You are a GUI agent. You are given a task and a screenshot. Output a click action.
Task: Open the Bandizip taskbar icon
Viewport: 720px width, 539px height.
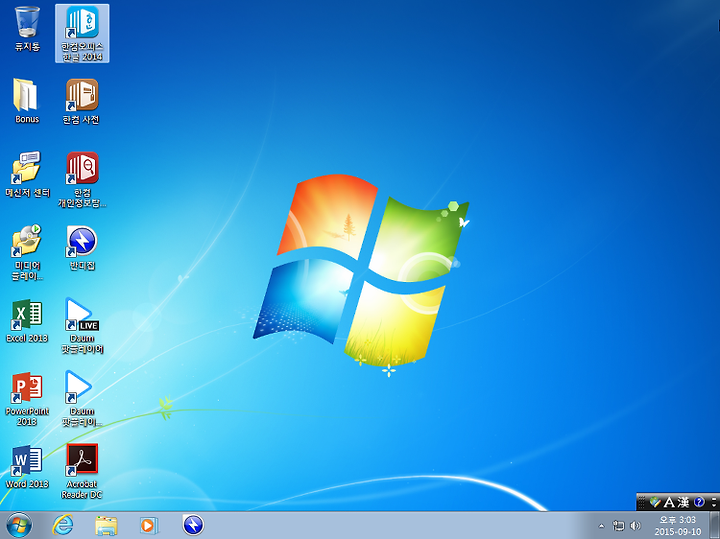click(x=193, y=525)
